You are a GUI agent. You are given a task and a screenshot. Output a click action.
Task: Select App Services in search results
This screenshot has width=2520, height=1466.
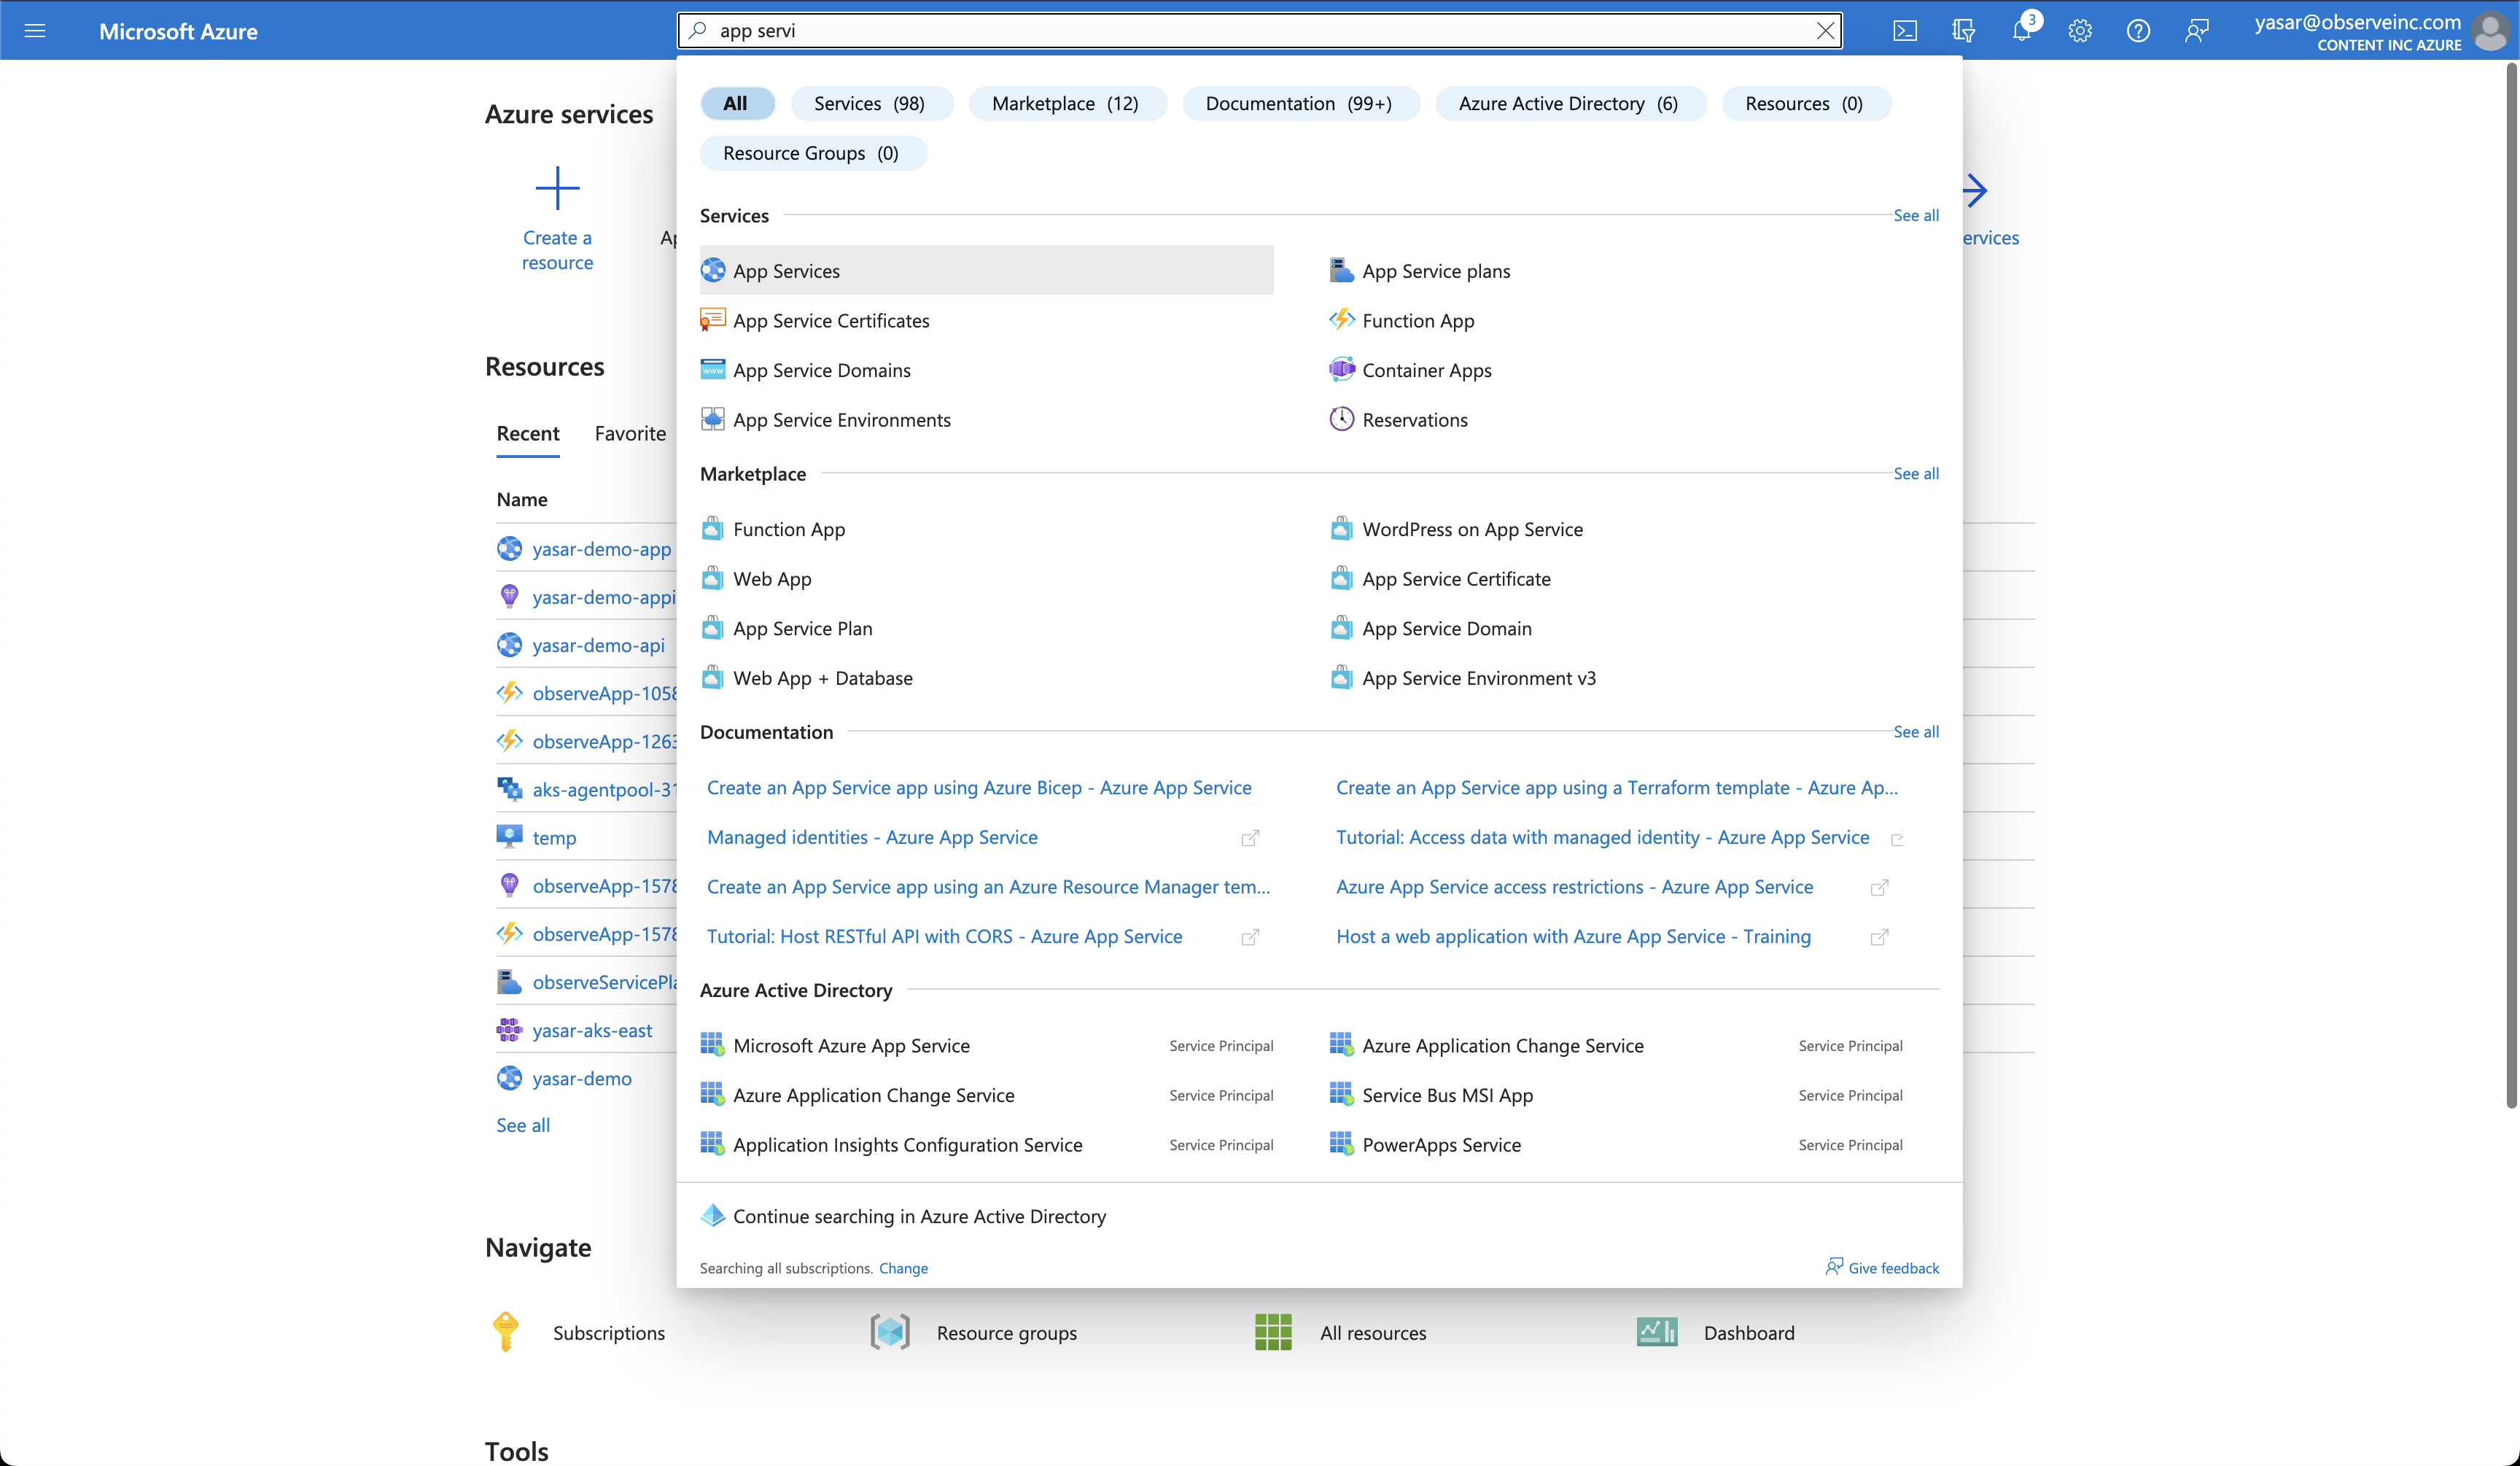[786, 271]
